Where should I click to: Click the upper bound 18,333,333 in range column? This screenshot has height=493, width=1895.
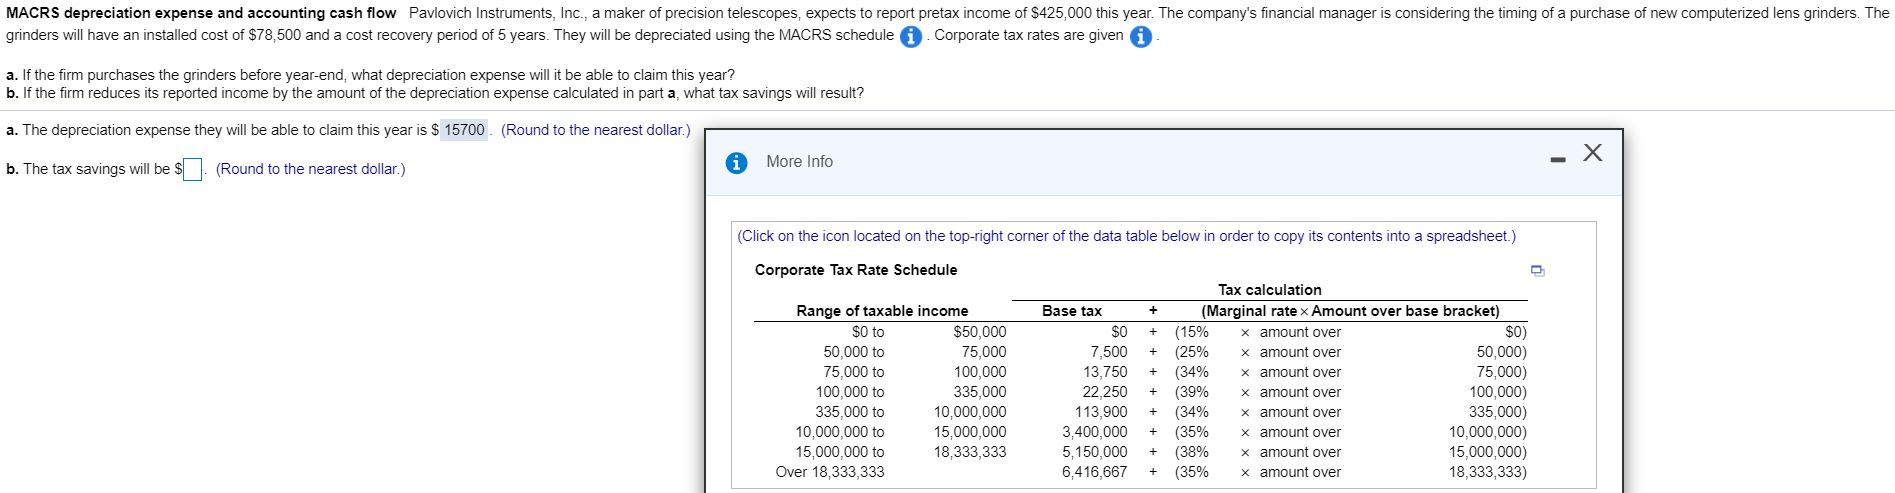[x=970, y=452]
